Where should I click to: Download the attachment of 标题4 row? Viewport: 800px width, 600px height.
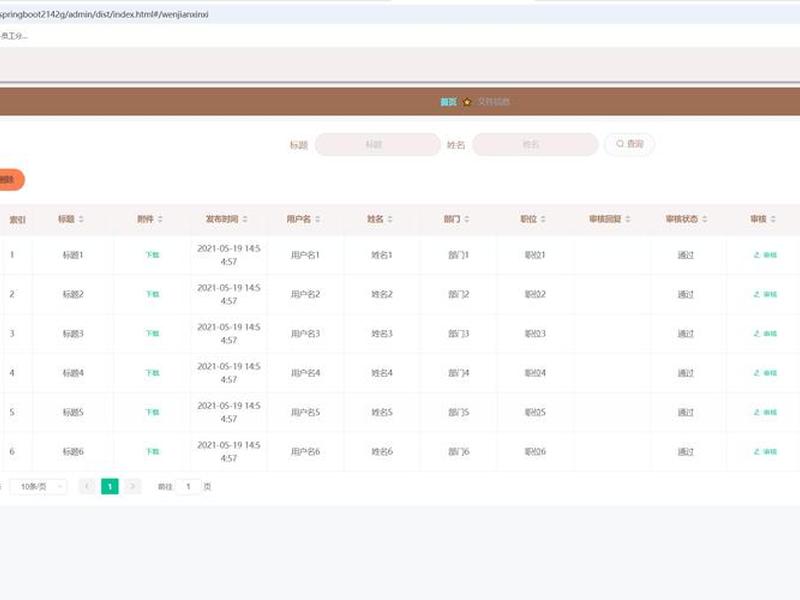tap(153, 373)
